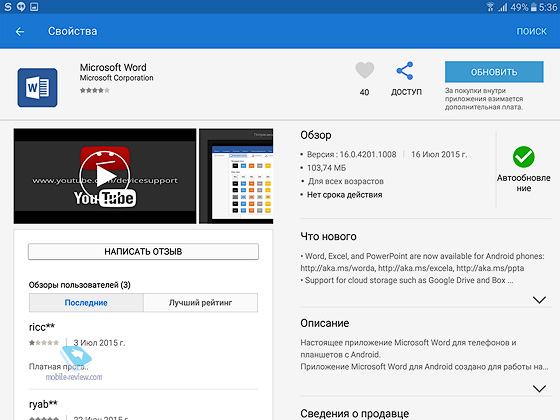Expand the Что нового section
This screenshot has height=420, width=560.
pyautogui.click(x=539, y=300)
